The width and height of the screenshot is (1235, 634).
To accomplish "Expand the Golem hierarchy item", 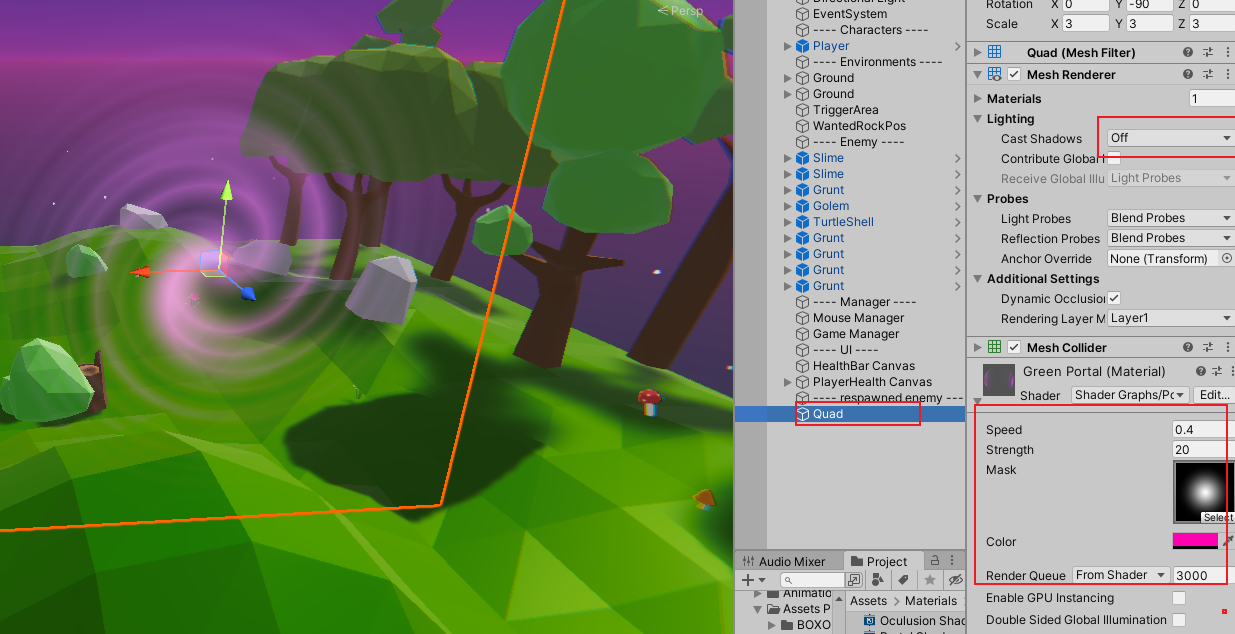I will [788, 206].
